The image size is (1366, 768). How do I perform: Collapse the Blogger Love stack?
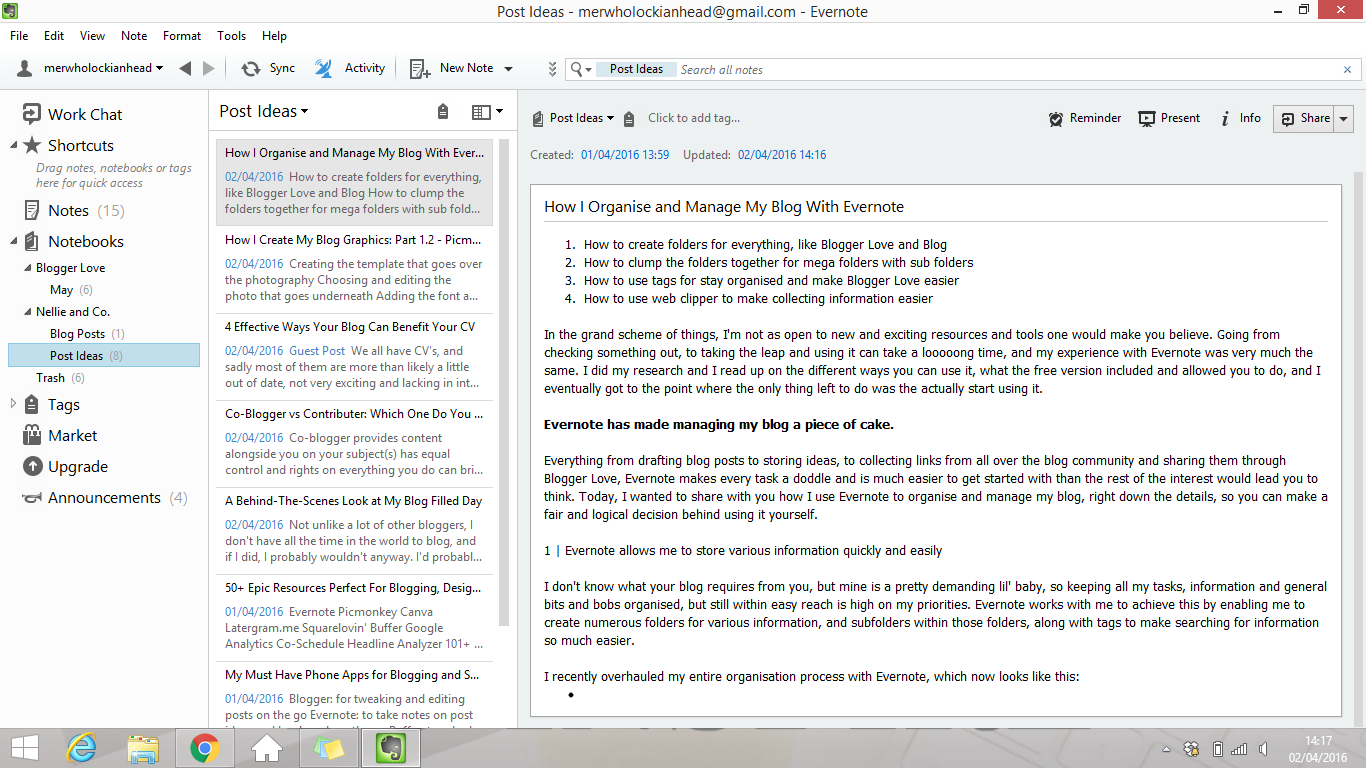28,268
